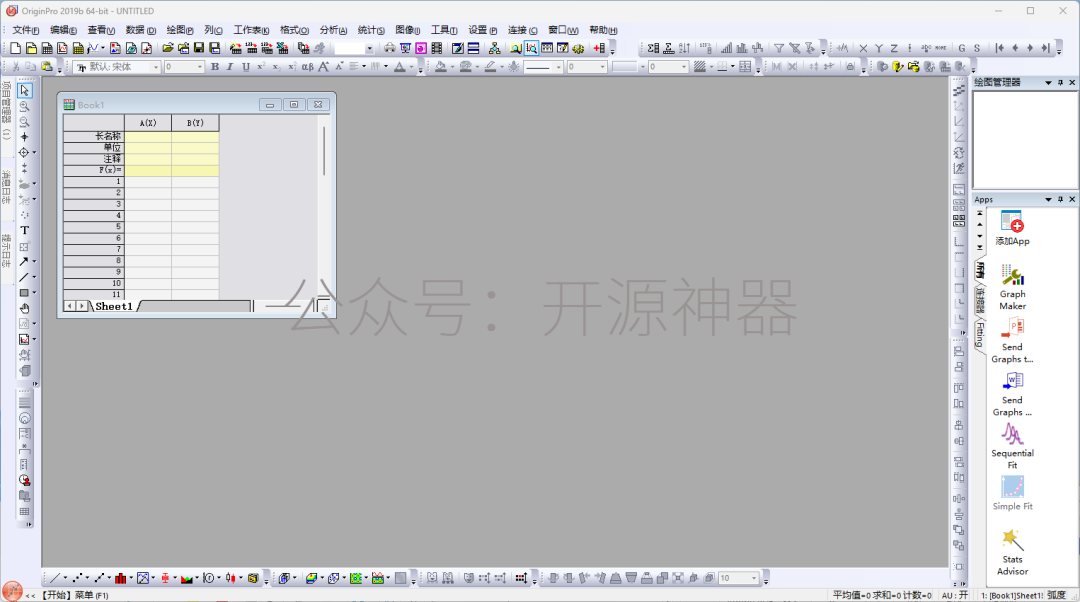This screenshot has width=1080, height=602.
Task: Select the Text tool (T)
Action: point(25,231)
